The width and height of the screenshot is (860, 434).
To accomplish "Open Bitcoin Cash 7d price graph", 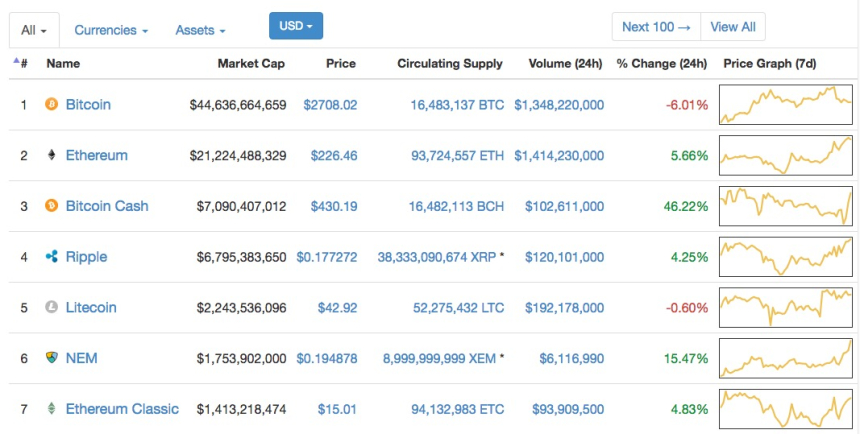I will [x=786, y=206].
